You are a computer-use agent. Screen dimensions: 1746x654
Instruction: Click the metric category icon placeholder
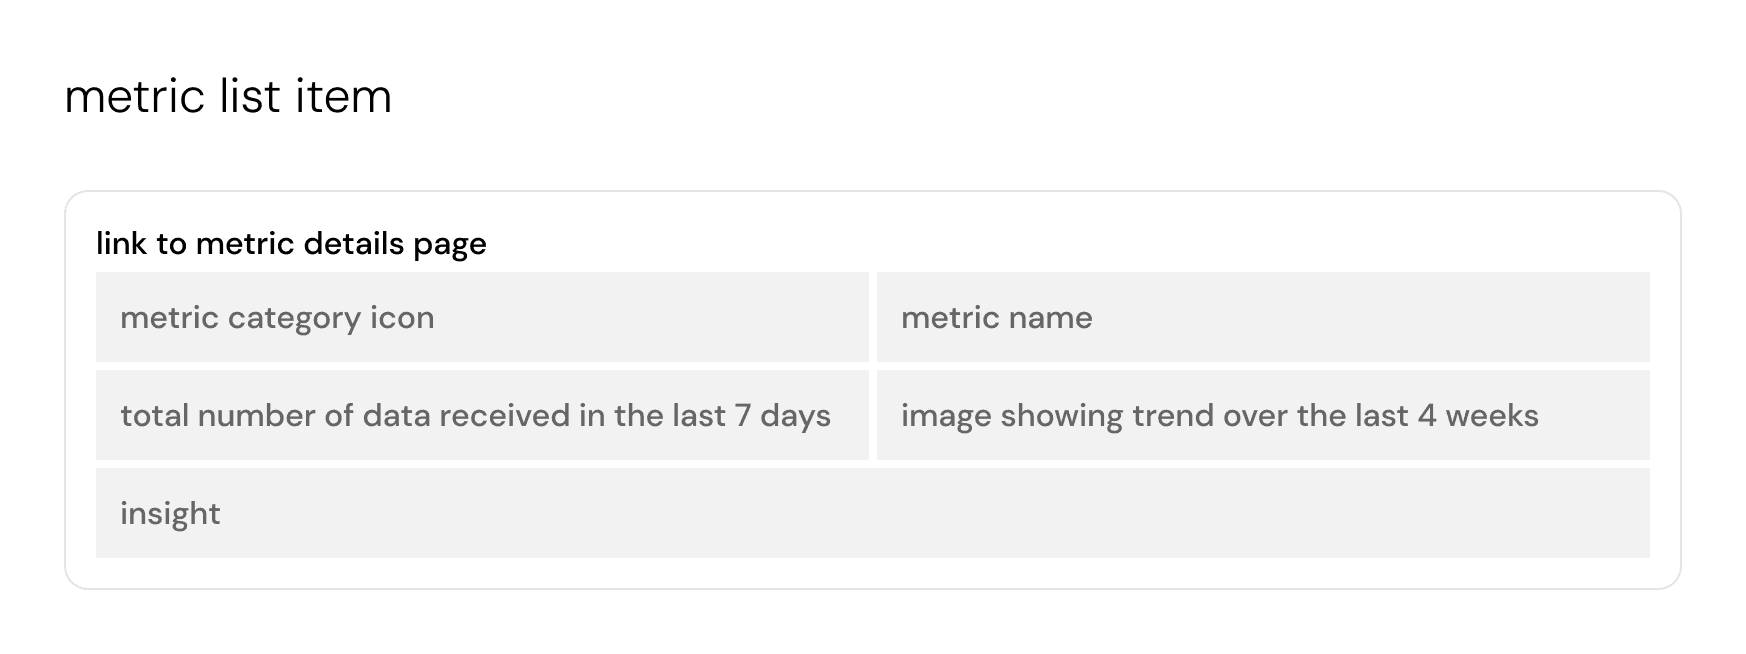482,317
